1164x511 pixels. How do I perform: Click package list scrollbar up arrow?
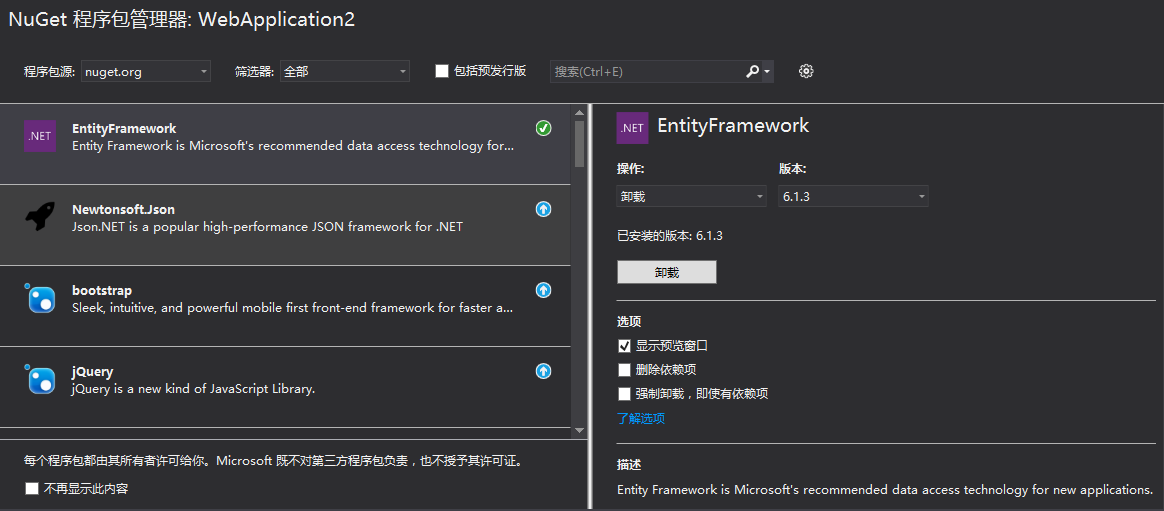(580, 112)
